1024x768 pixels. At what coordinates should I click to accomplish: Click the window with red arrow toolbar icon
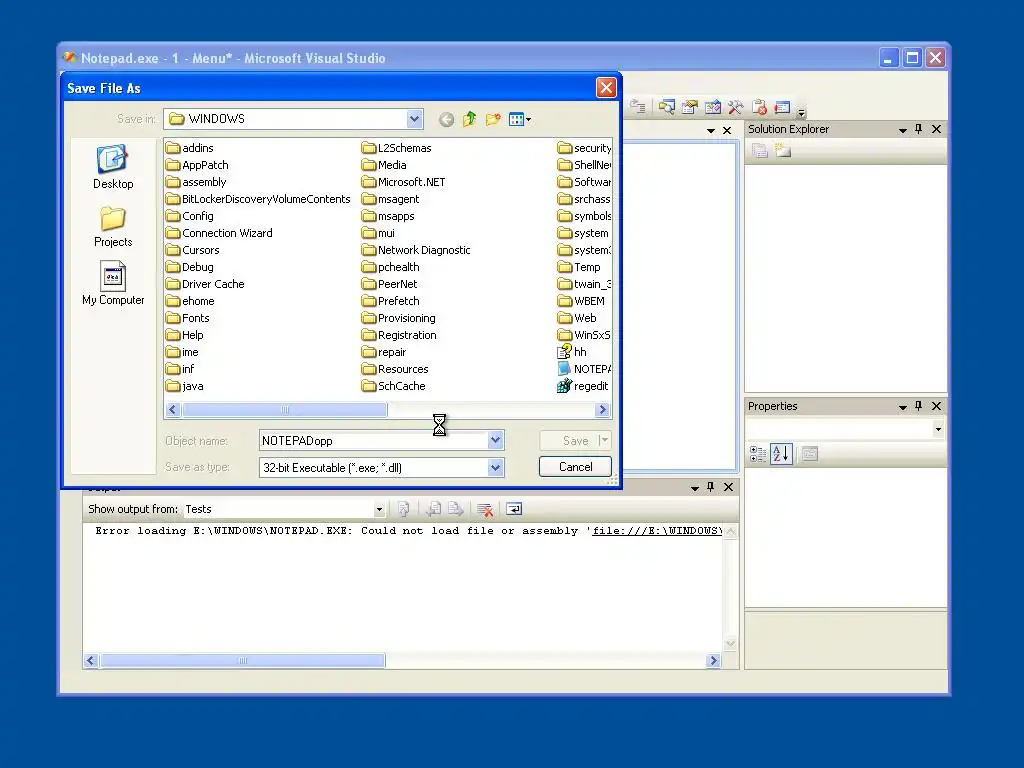click(782, 107)
